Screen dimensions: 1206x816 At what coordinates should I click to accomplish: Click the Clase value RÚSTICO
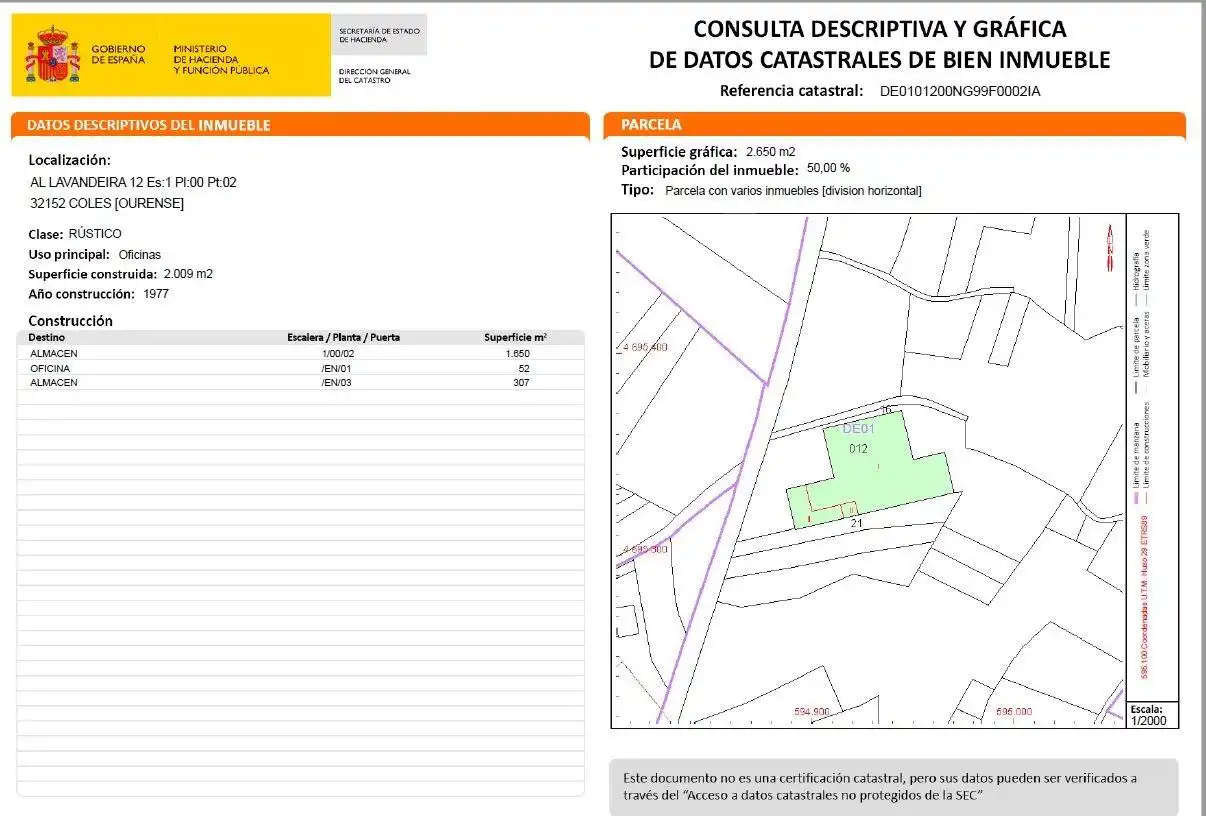[95, 234]
